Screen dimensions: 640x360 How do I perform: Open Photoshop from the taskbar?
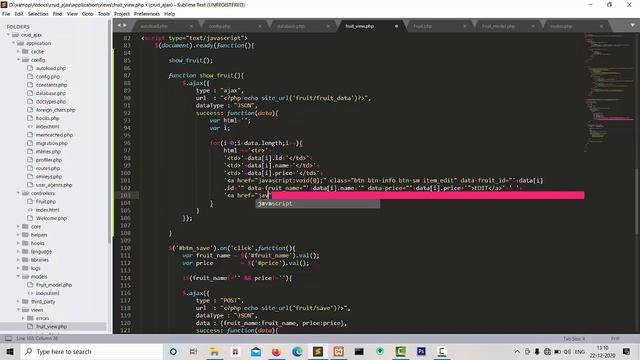pyautogui.click(x=421, y=351)
